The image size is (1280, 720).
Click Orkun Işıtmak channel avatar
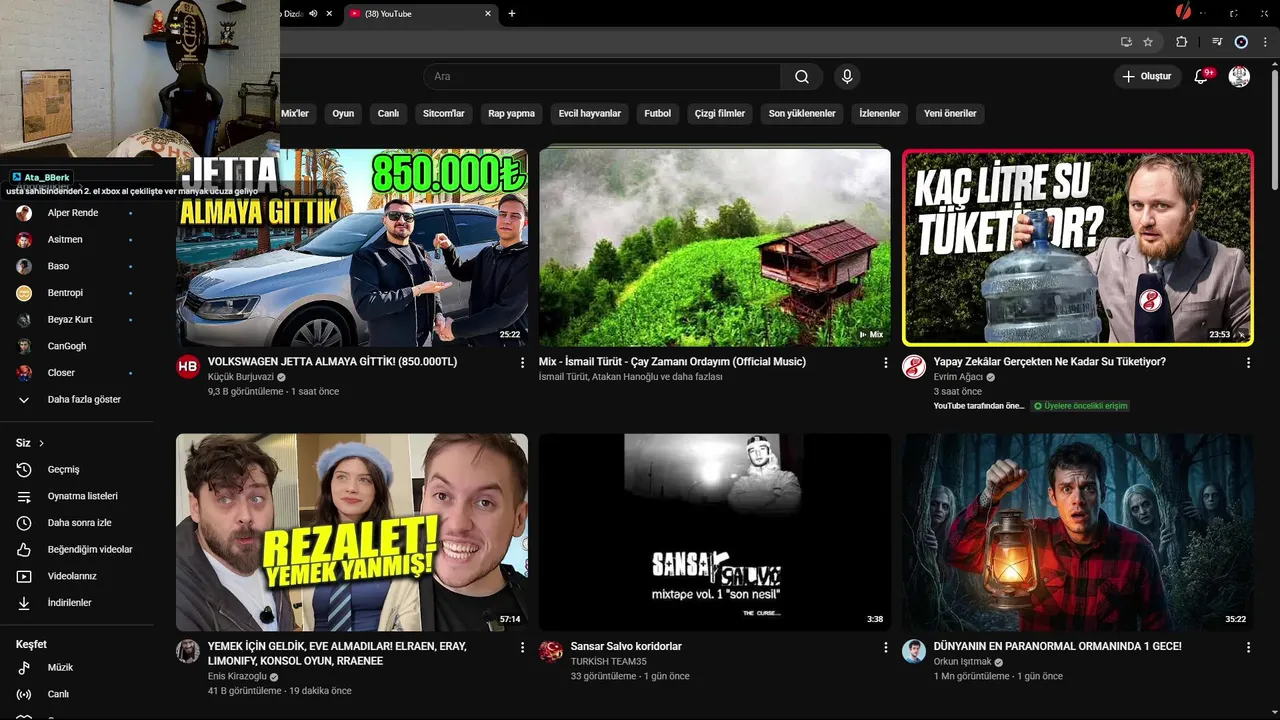tap(914, 651)
